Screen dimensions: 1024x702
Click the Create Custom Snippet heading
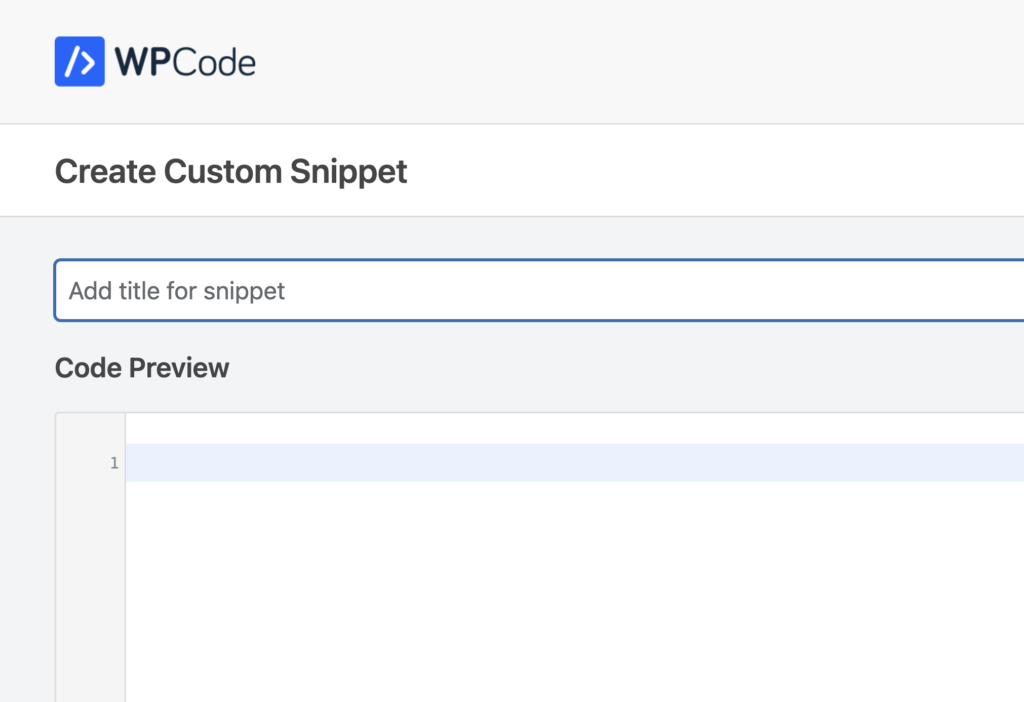pos(231,172)
